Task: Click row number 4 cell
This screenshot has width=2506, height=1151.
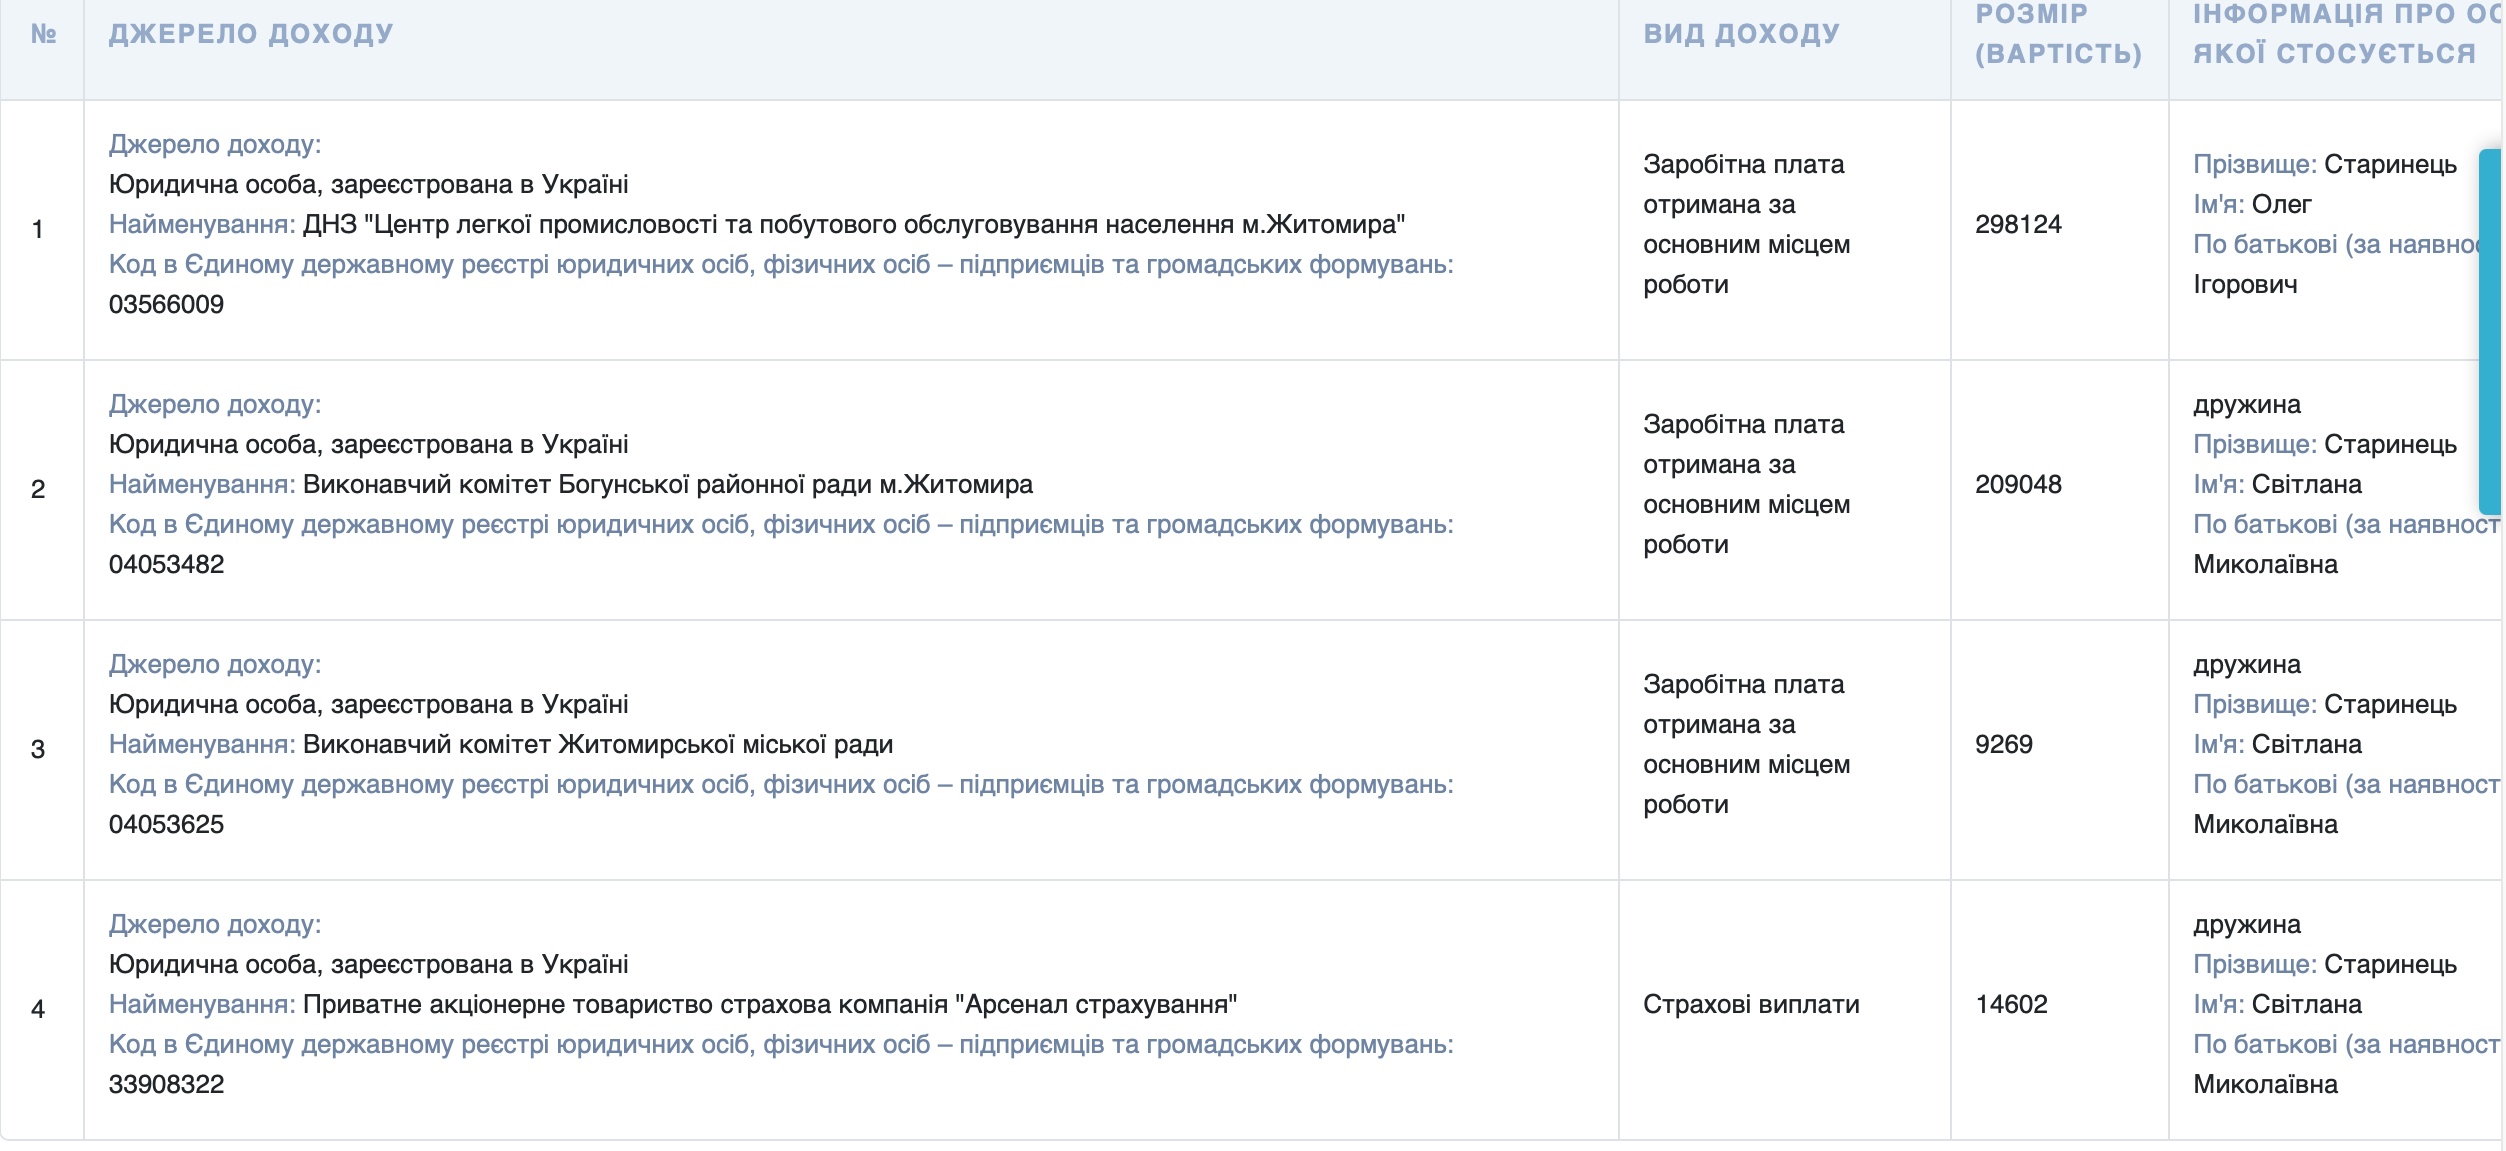Action: pos(38,1009)
